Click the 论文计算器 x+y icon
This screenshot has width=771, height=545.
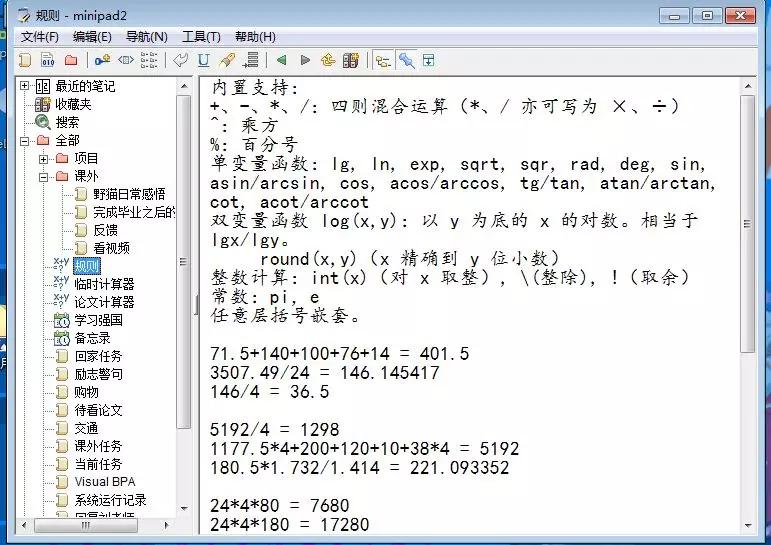coord(61,301)
